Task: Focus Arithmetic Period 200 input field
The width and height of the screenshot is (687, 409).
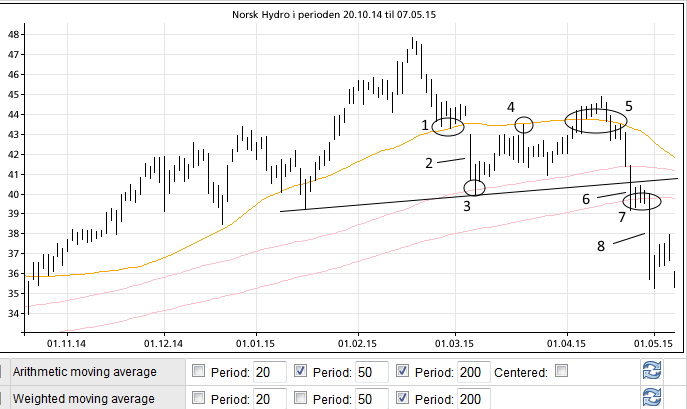Action: pos(474,372)
